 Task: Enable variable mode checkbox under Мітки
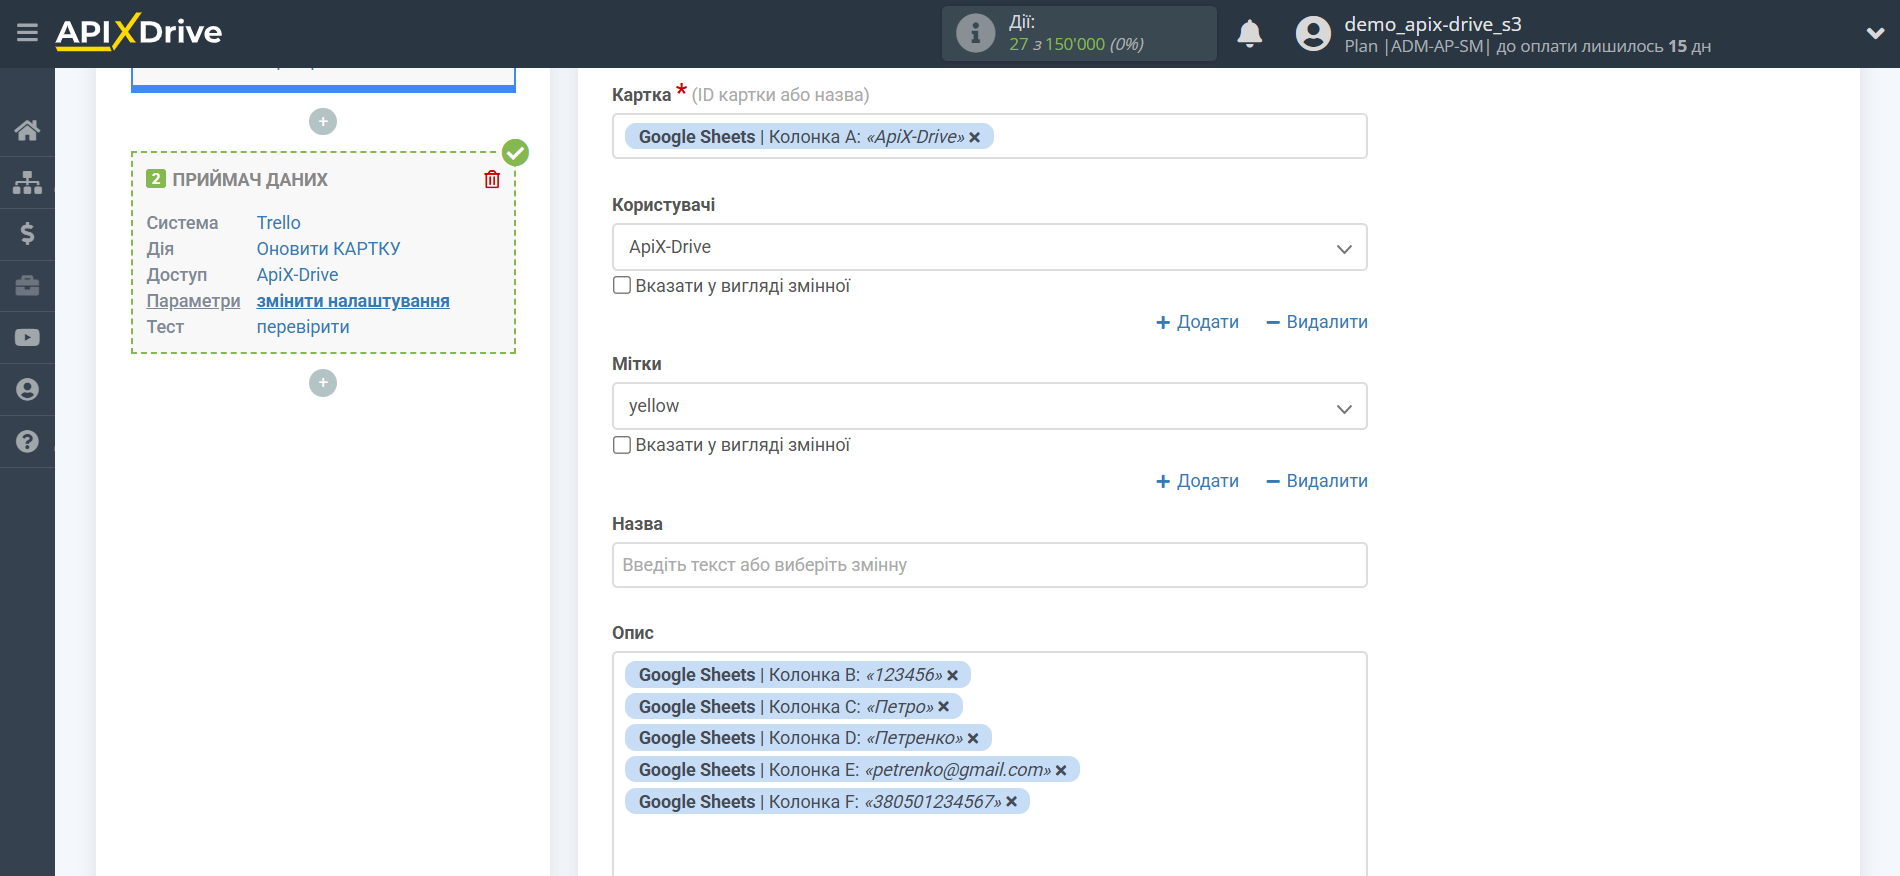click(622, 445)
